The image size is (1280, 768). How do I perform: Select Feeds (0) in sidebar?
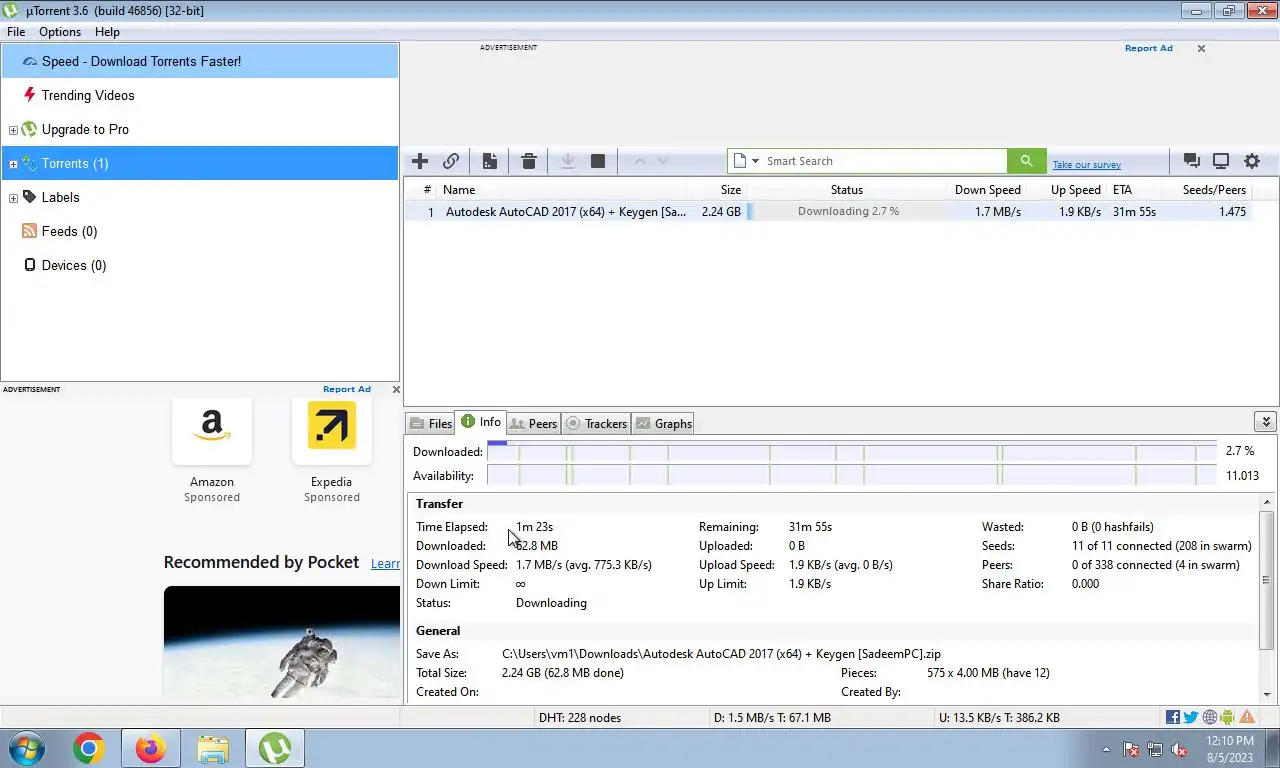pyautogui.click(x=69, y=232)
